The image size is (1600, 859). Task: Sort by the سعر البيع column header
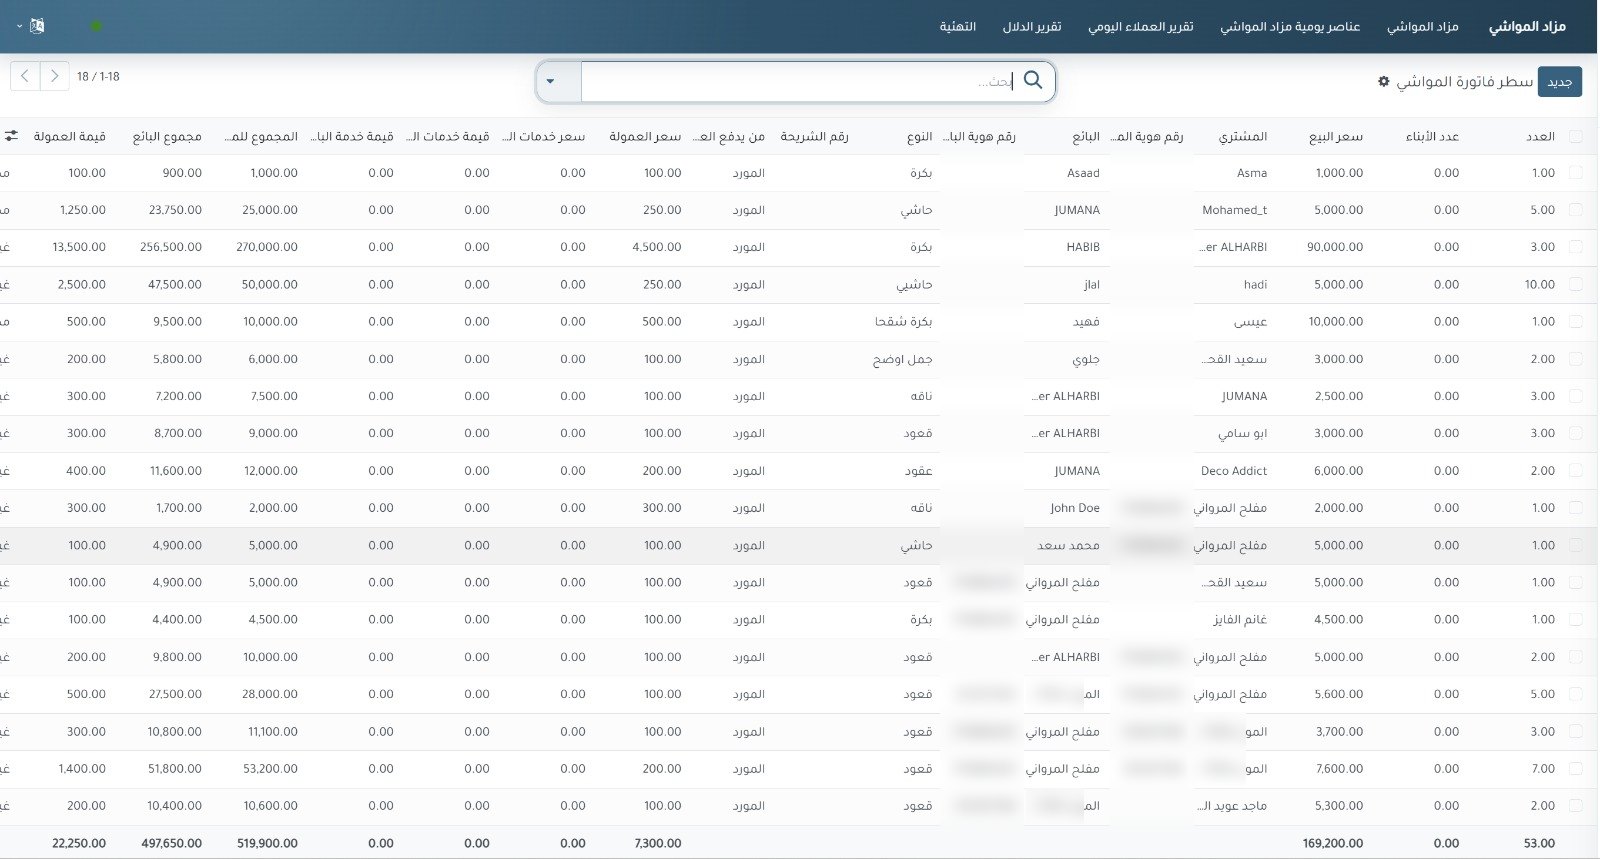(1336, 136)
